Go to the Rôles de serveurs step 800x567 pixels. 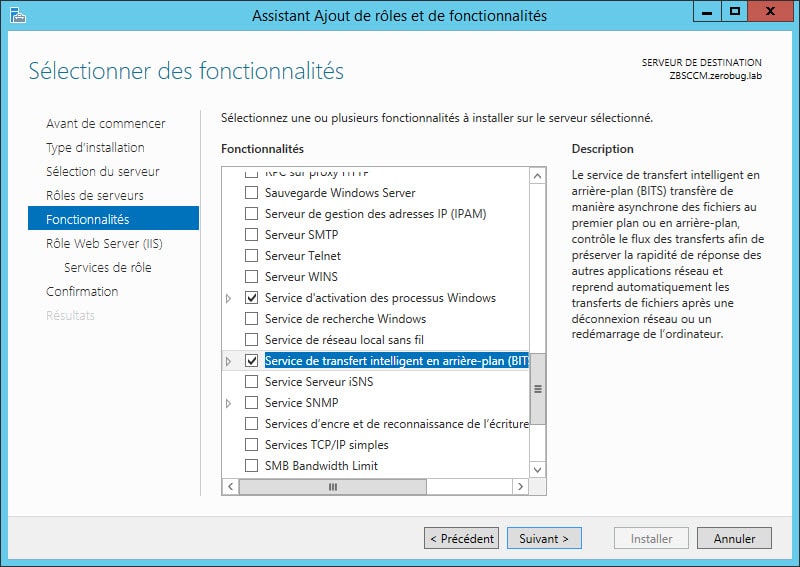pyautogui.click(x=95, y=195)
